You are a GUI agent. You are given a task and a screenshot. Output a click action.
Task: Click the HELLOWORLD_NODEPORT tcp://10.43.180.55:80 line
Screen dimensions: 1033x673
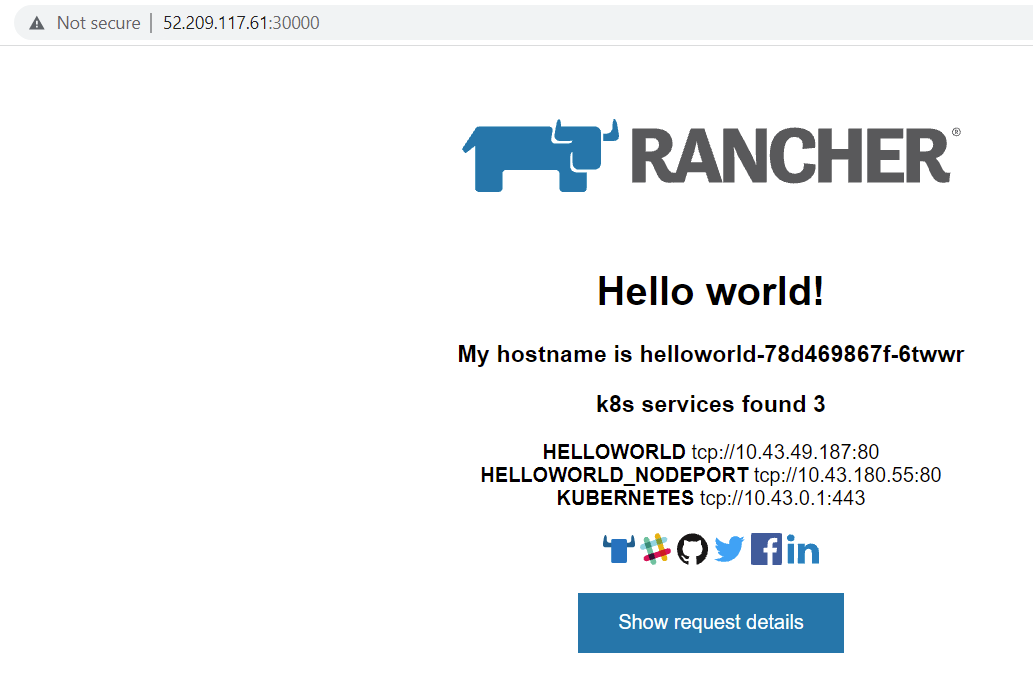pos(711,475)
